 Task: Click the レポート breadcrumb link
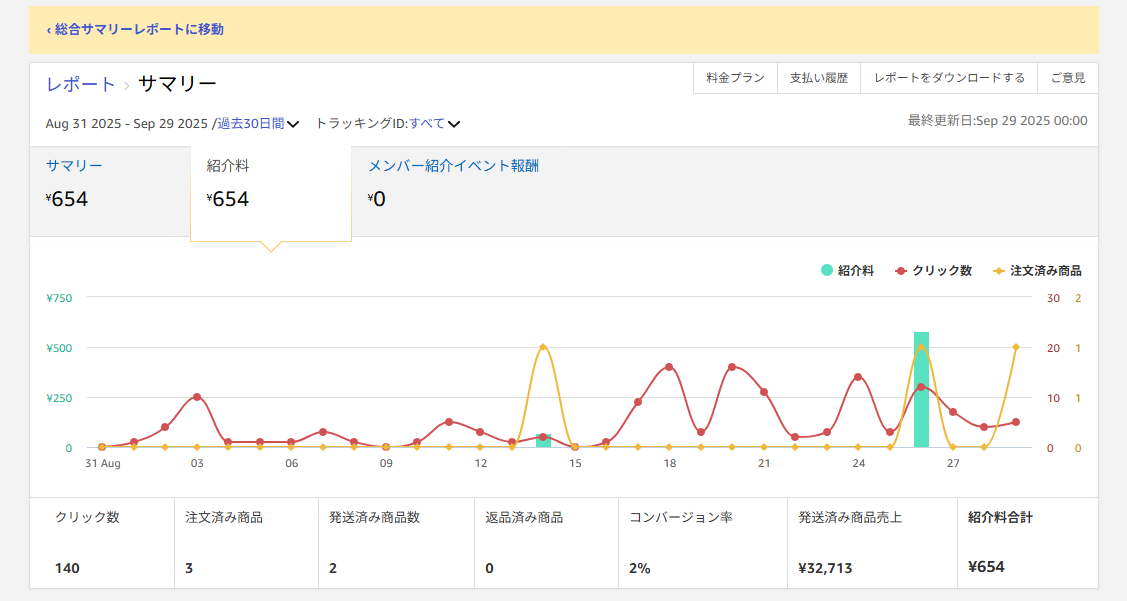(80, 84)
